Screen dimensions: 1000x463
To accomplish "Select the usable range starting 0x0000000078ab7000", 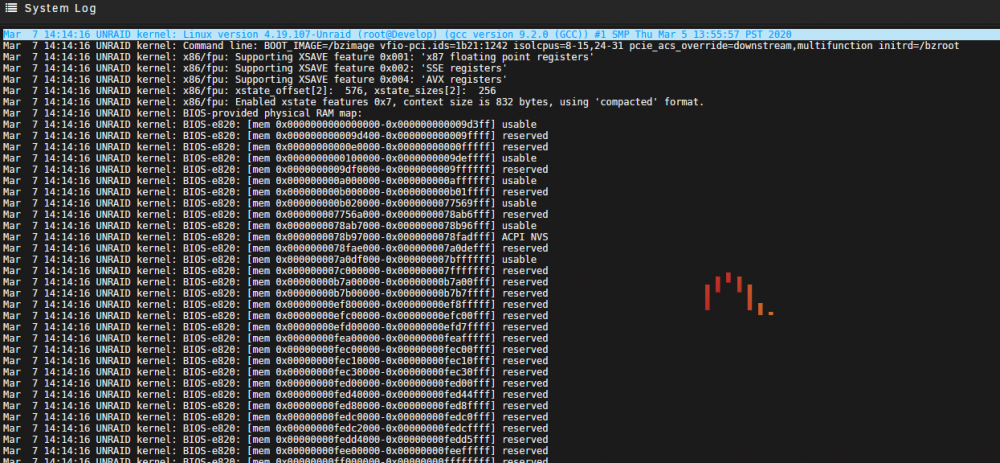I will [x=270, y=226].
